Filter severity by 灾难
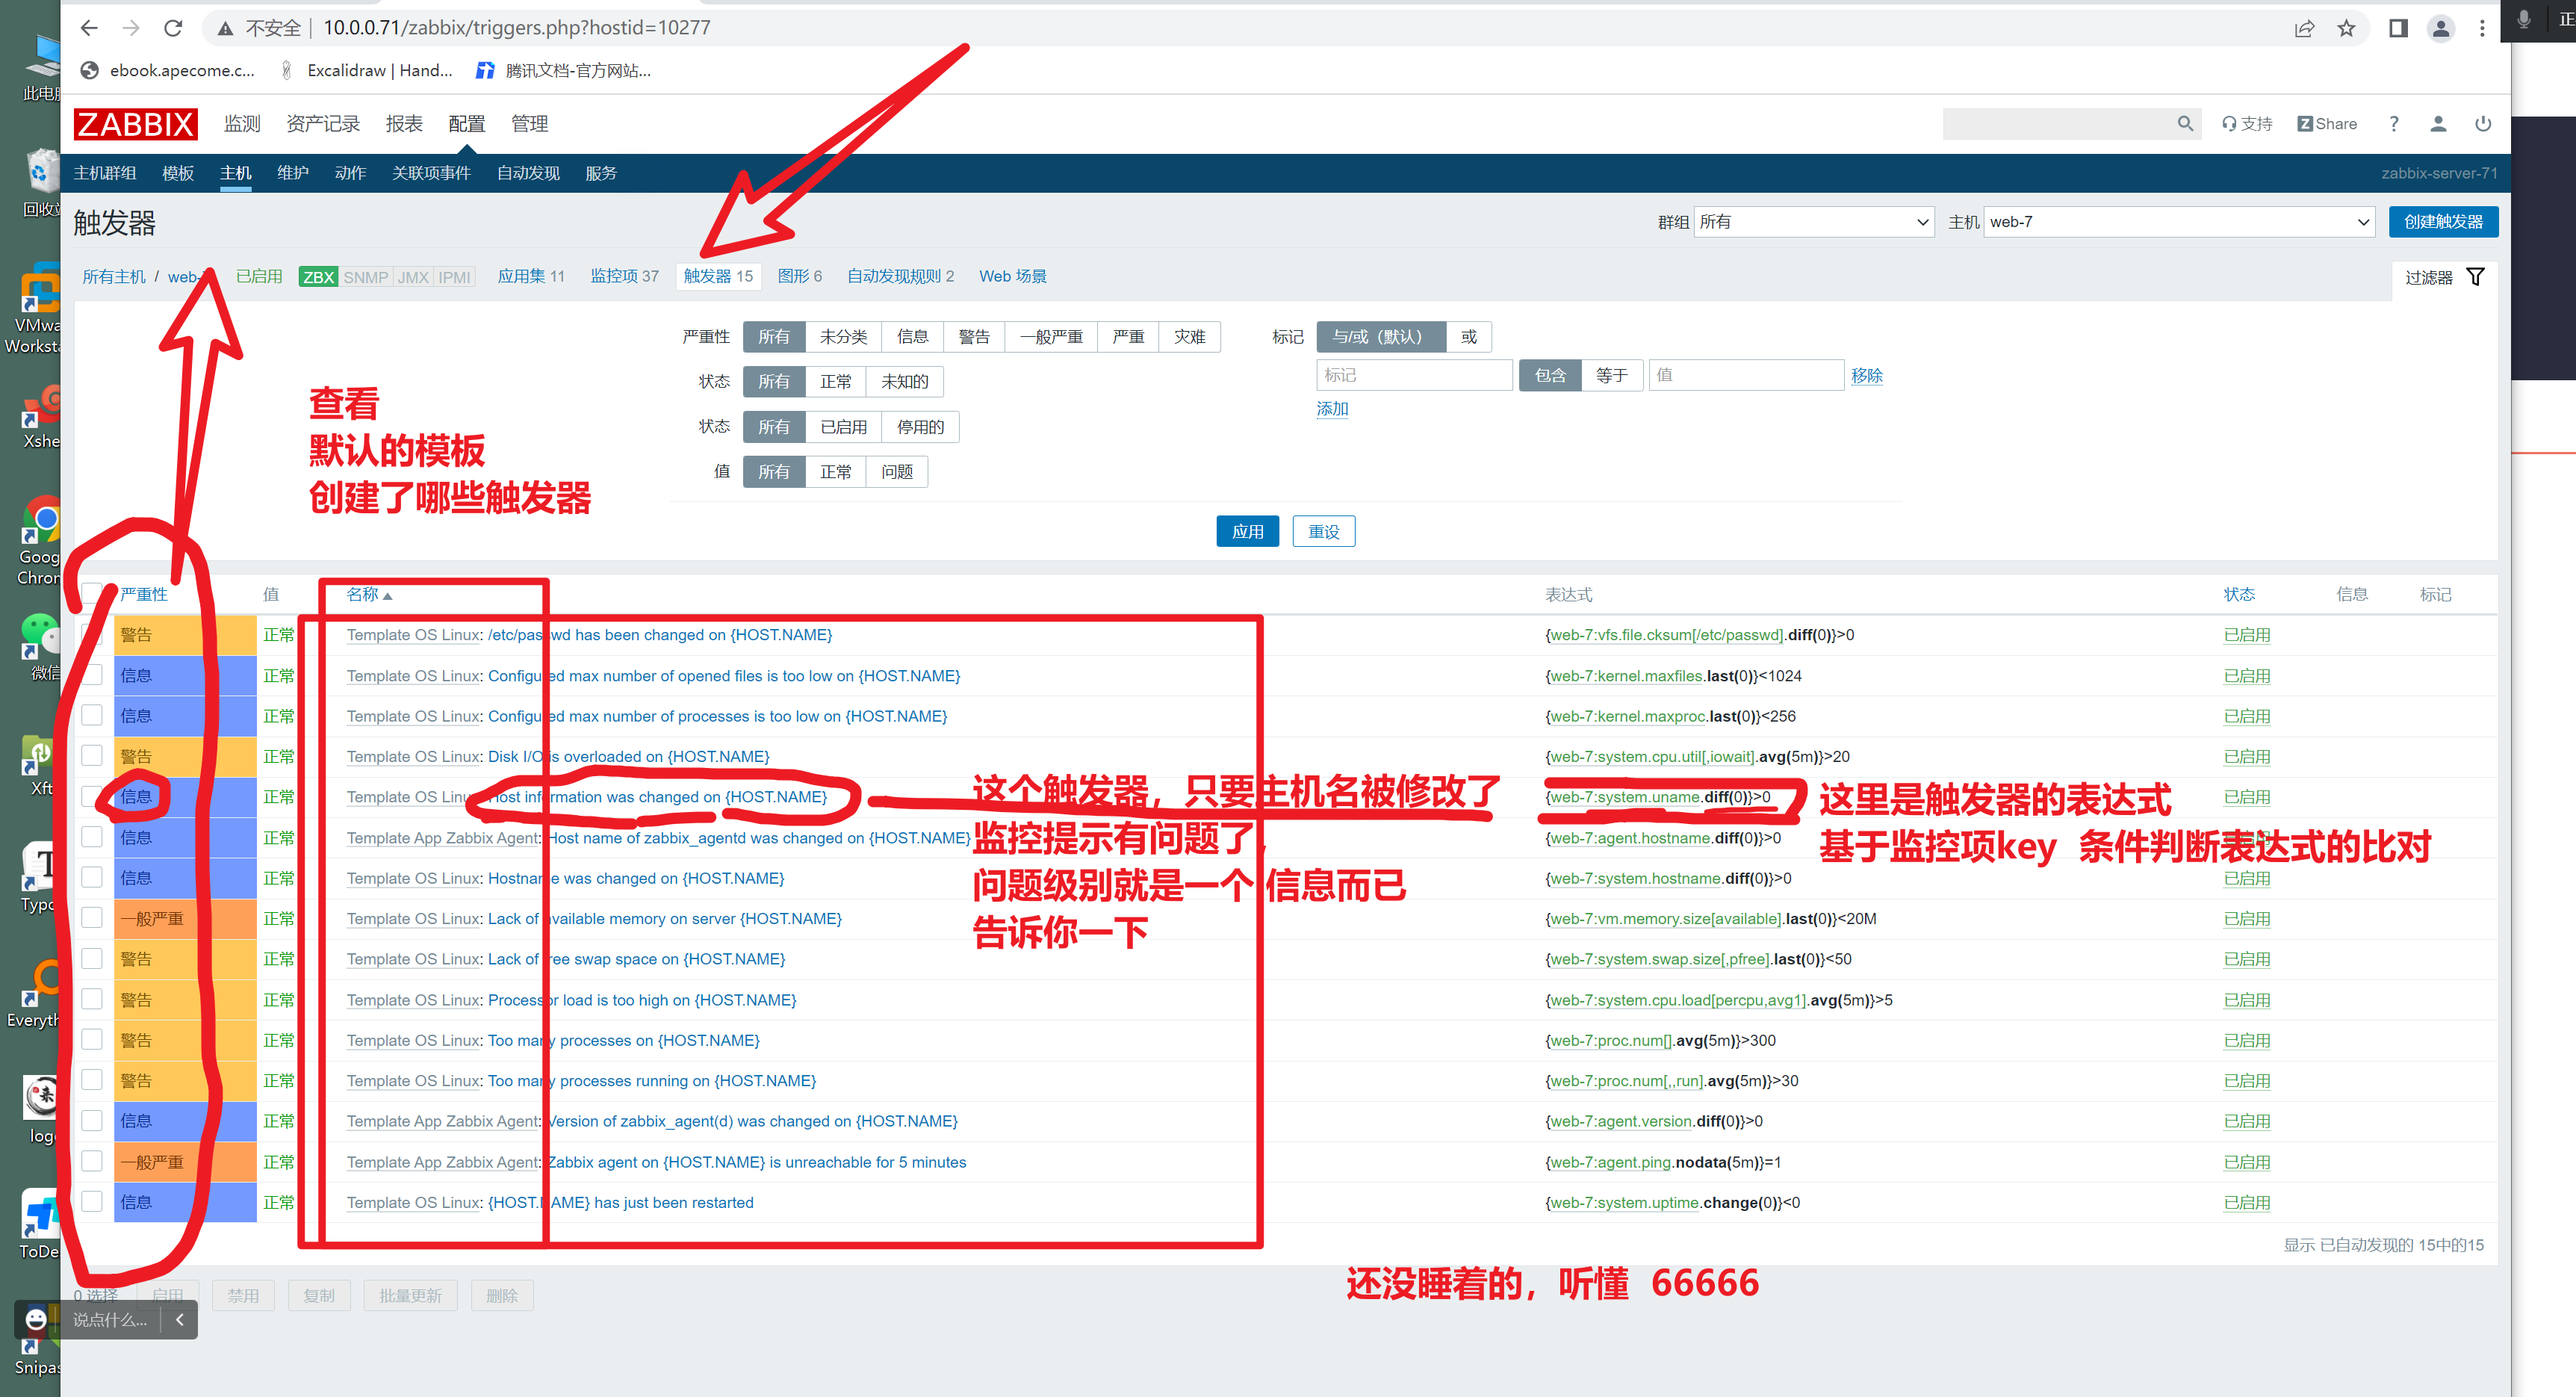The image size is (2576, 1397). click(x=1189, y=337)
